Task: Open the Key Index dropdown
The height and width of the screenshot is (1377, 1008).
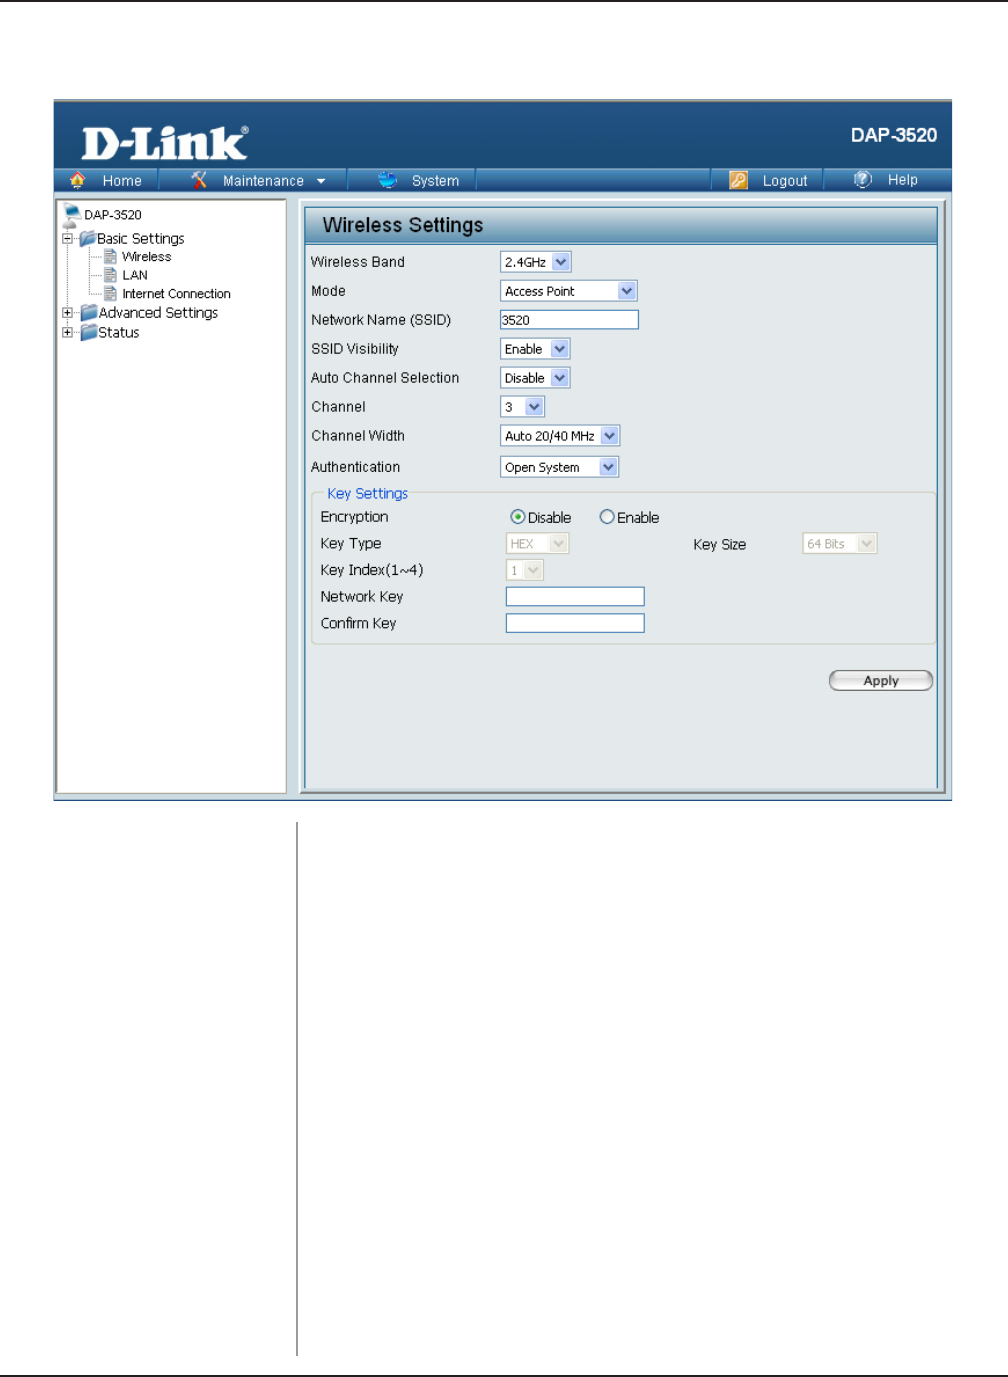Action: pos(524,570)
